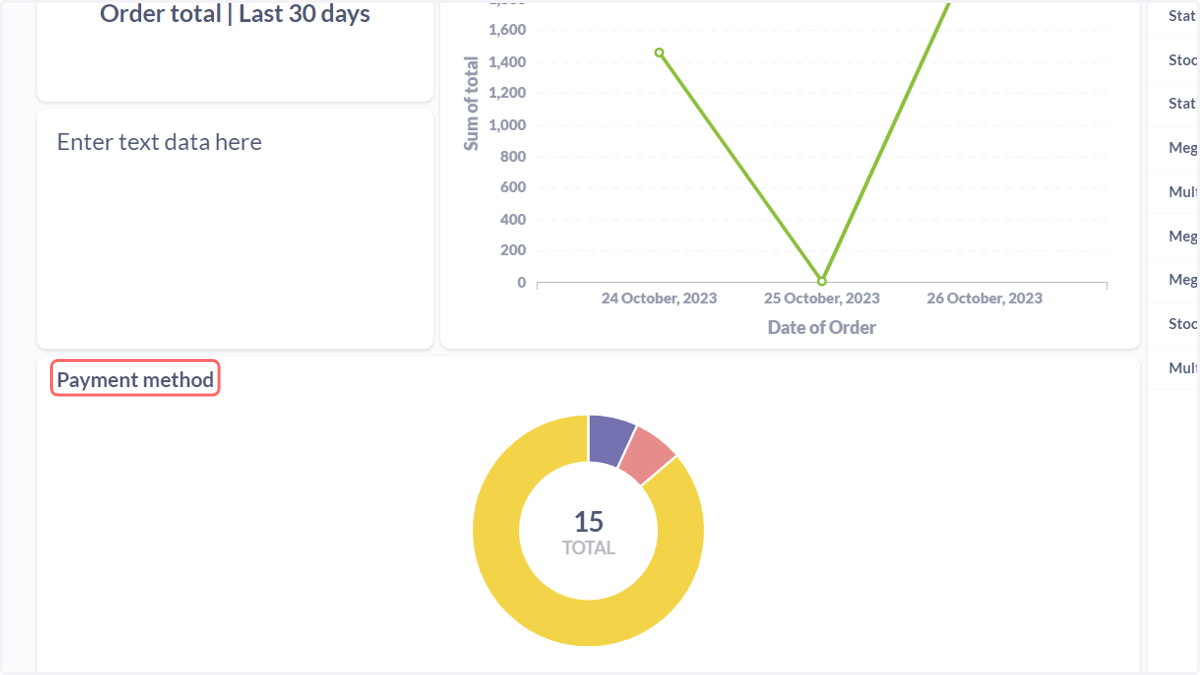
Task: Open the Payment method card title
Action: point(135,380)
